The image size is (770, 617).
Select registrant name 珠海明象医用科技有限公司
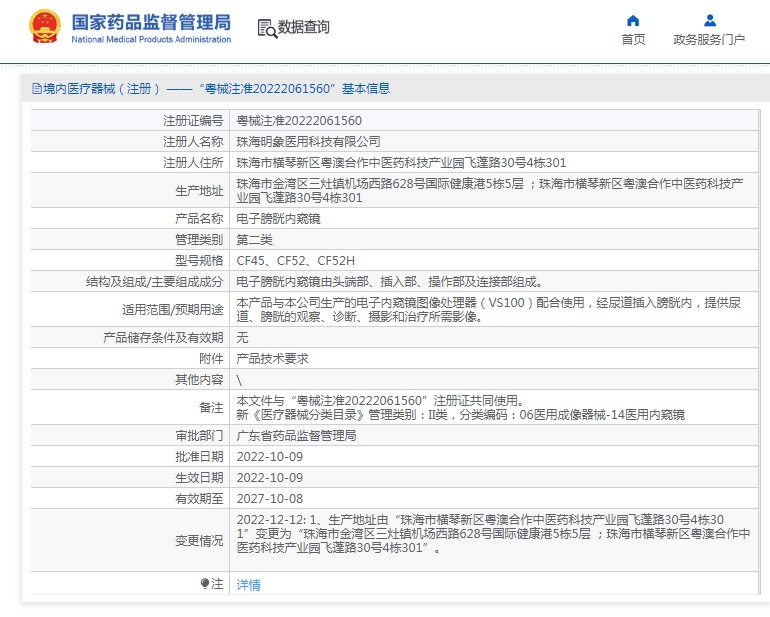click(308, 141)
